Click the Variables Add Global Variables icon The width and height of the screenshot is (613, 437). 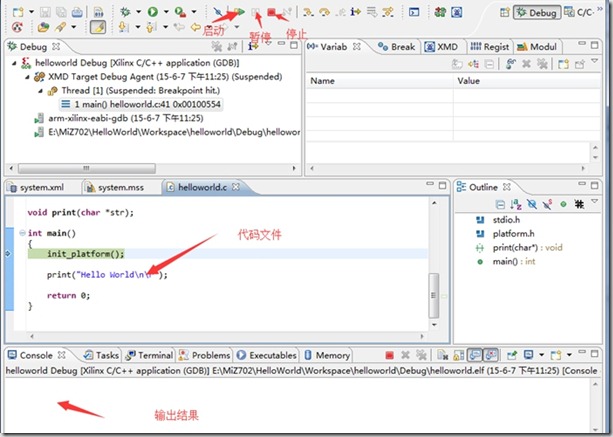point(511,64)
